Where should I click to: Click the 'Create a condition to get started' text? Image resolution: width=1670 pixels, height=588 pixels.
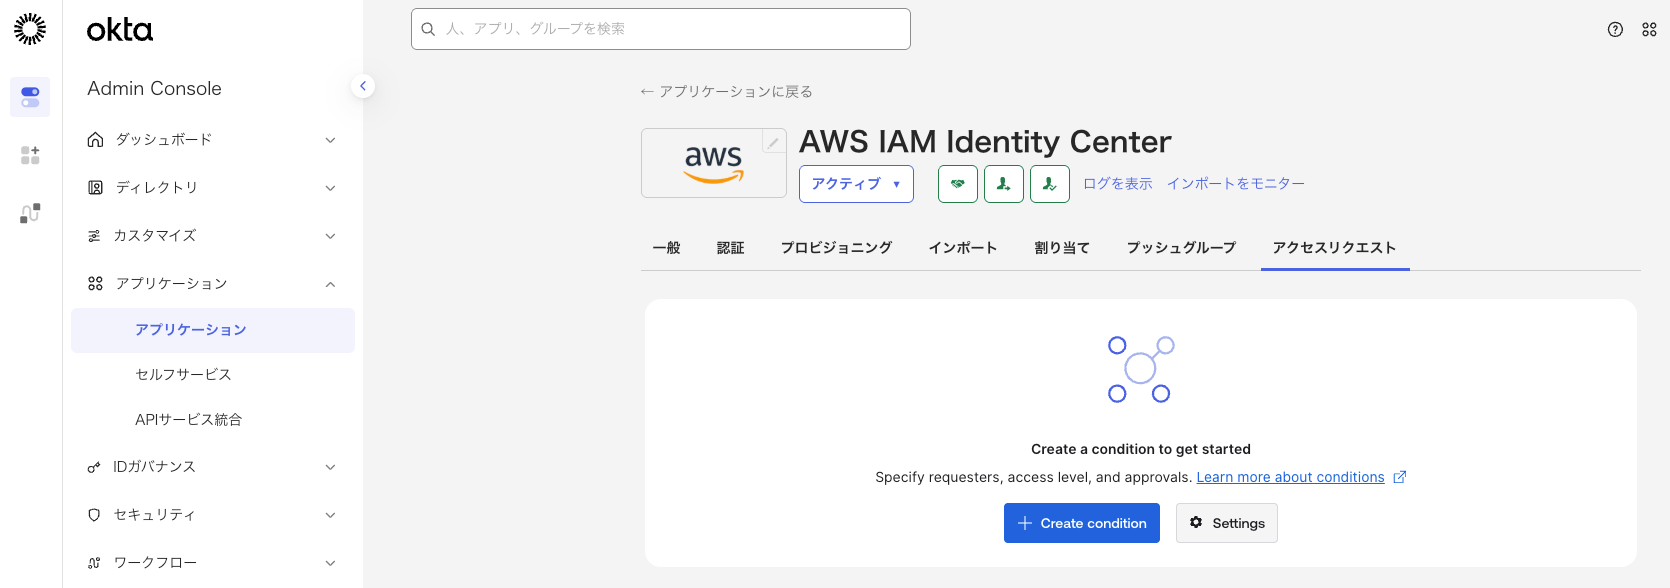point(1141,449)
